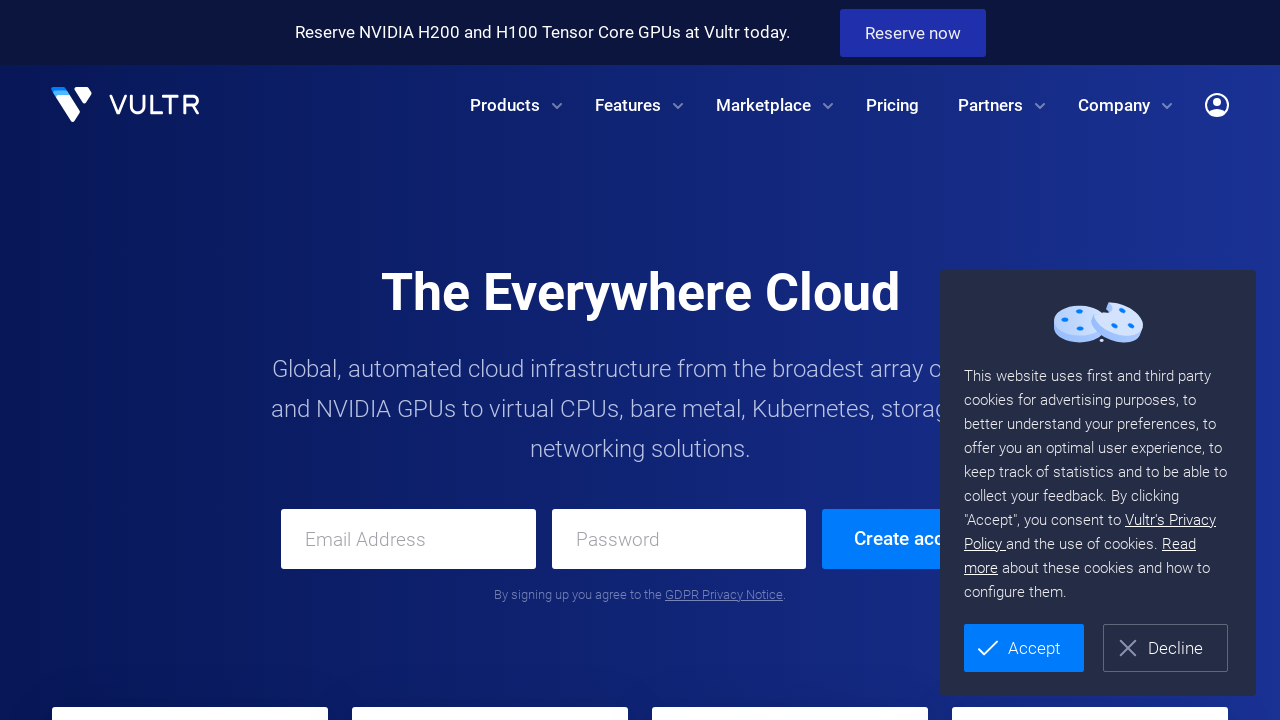This screenshot has width=1280, height=720.
Task: Open the Partners menu item
Action: [990, 105]
